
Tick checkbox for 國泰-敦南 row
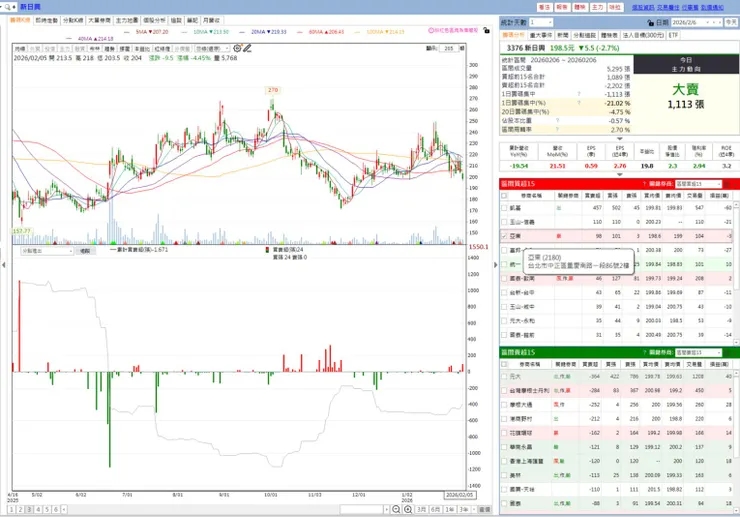click(504, 279)
